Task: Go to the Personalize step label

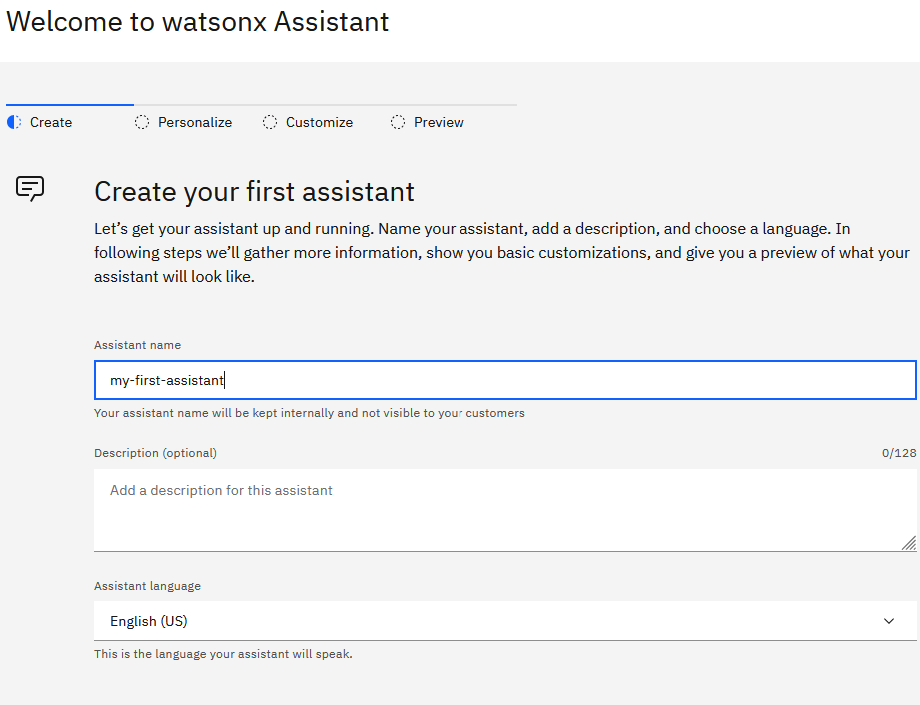Action: click(195, 122)
